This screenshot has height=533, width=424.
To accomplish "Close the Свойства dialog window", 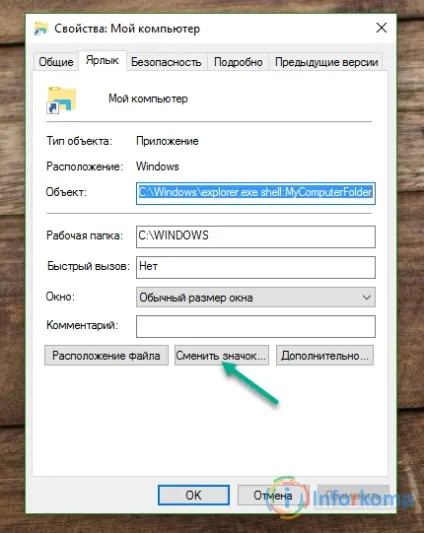I will (x=381, y=28).
